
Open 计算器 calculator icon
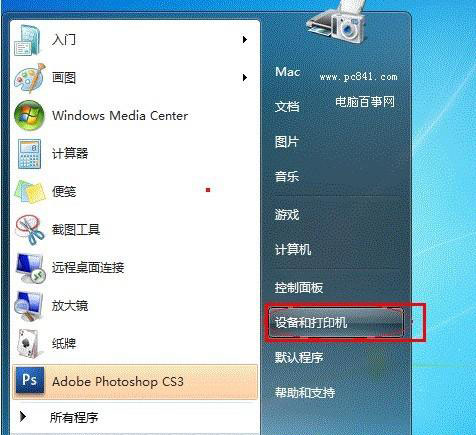[x=29, y=154]
